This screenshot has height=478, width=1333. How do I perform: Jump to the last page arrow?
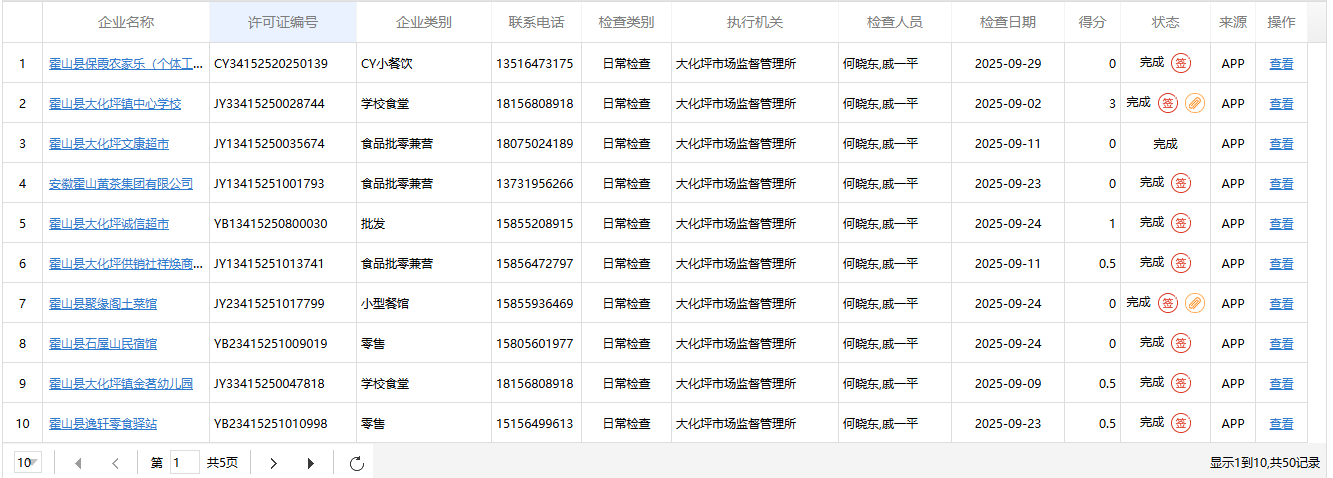(x=311, y=463)
